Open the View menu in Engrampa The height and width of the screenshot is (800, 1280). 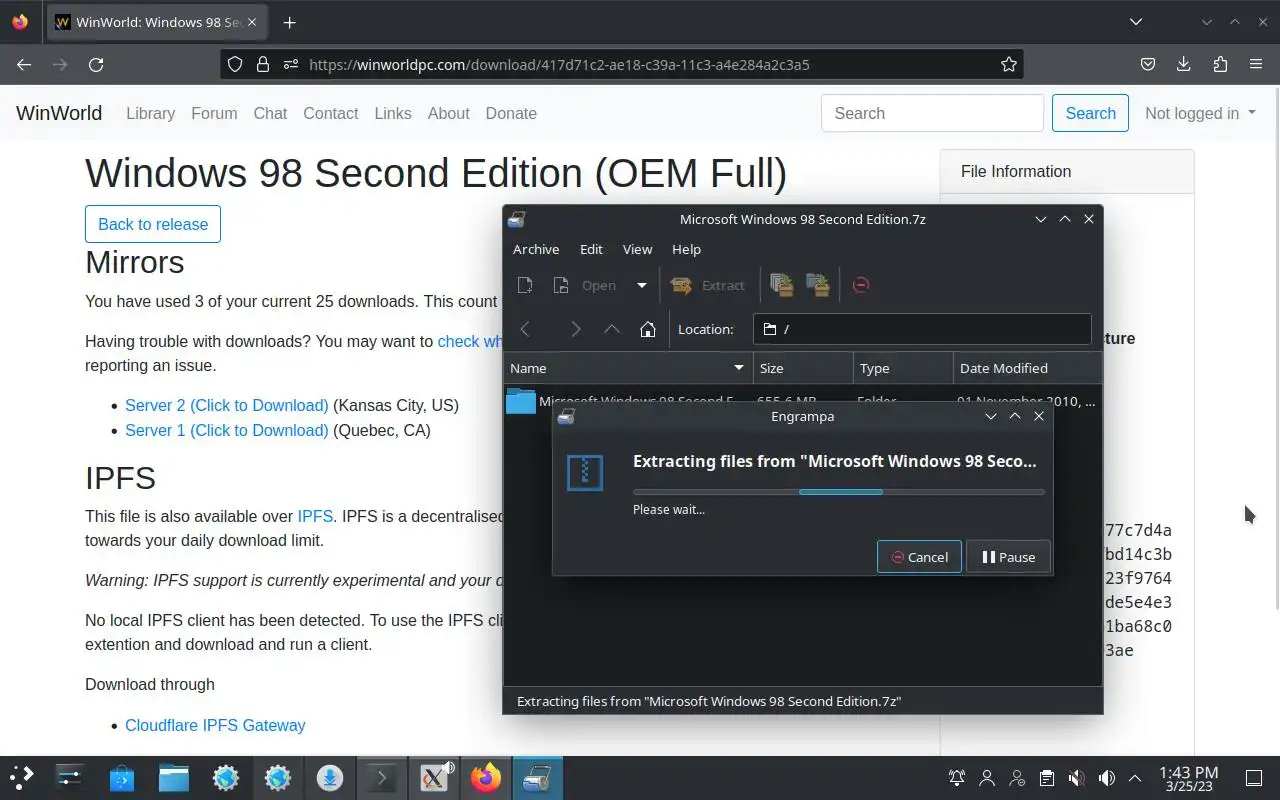(x=637, y=249)
